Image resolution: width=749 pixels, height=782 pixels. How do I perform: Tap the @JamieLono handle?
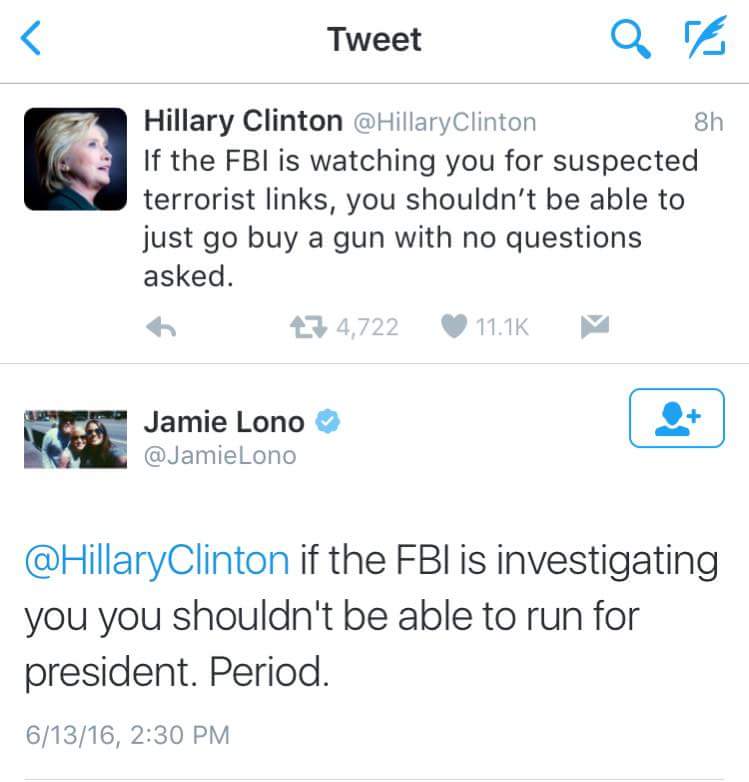tap(220, 455)
